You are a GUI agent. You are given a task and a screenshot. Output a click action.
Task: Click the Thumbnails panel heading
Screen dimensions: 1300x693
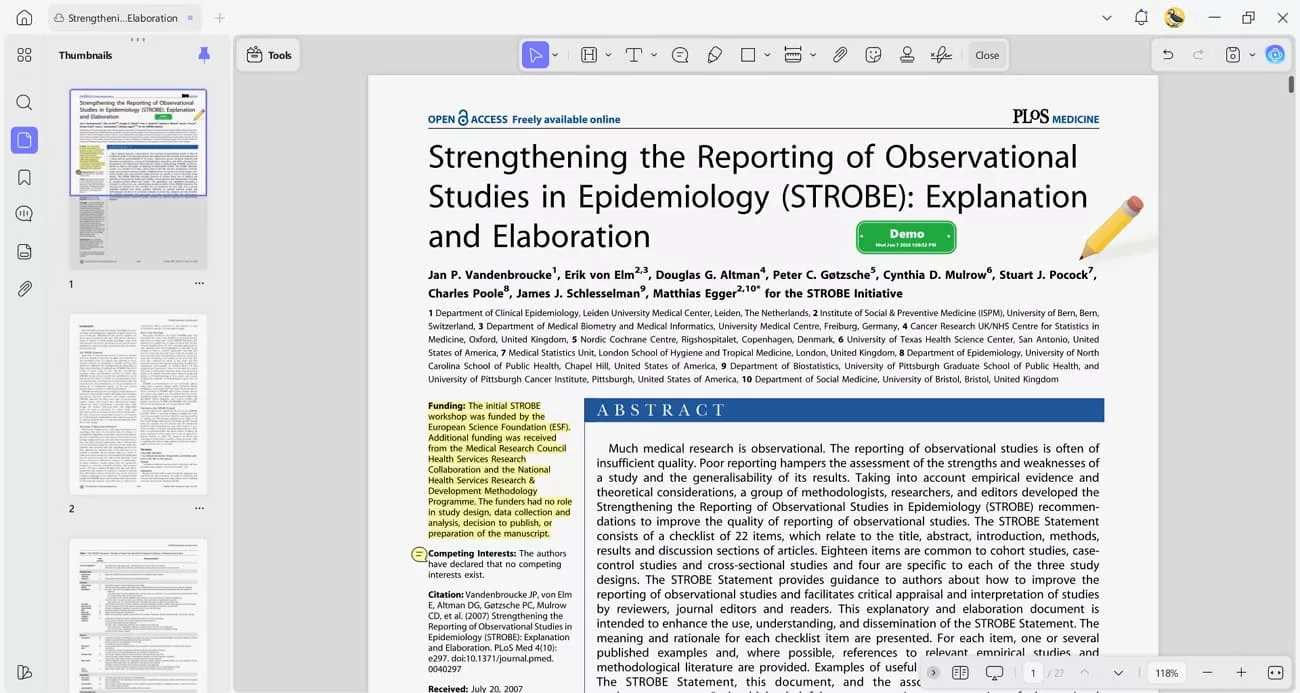[85, 55]
